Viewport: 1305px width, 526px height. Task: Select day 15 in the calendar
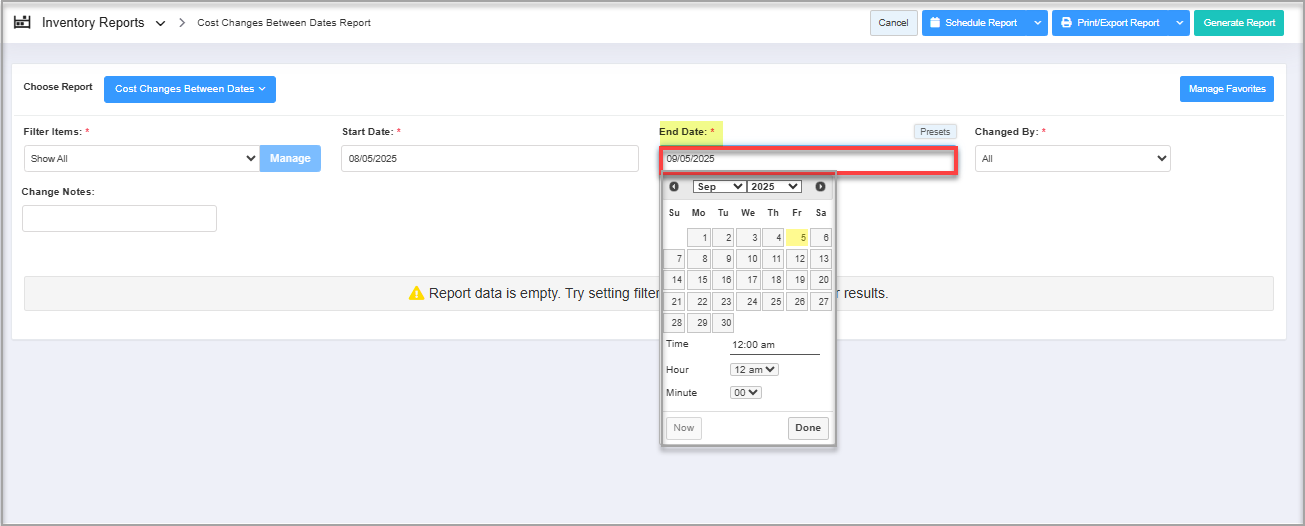pos(698,280)
